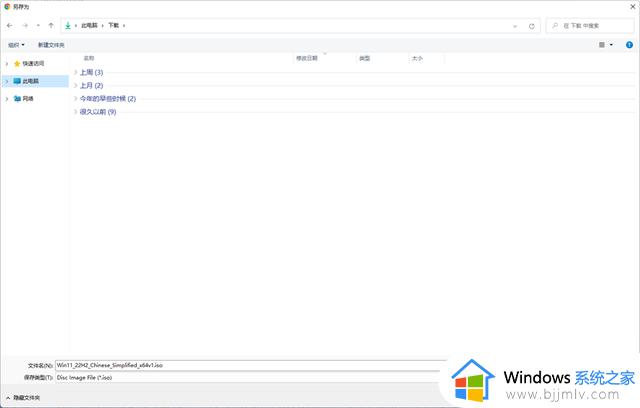Viewport: 640px width, 408px height.
Task: Open the 保存类型 Disc Image File dropdown
Action: [x=251, y=377]
